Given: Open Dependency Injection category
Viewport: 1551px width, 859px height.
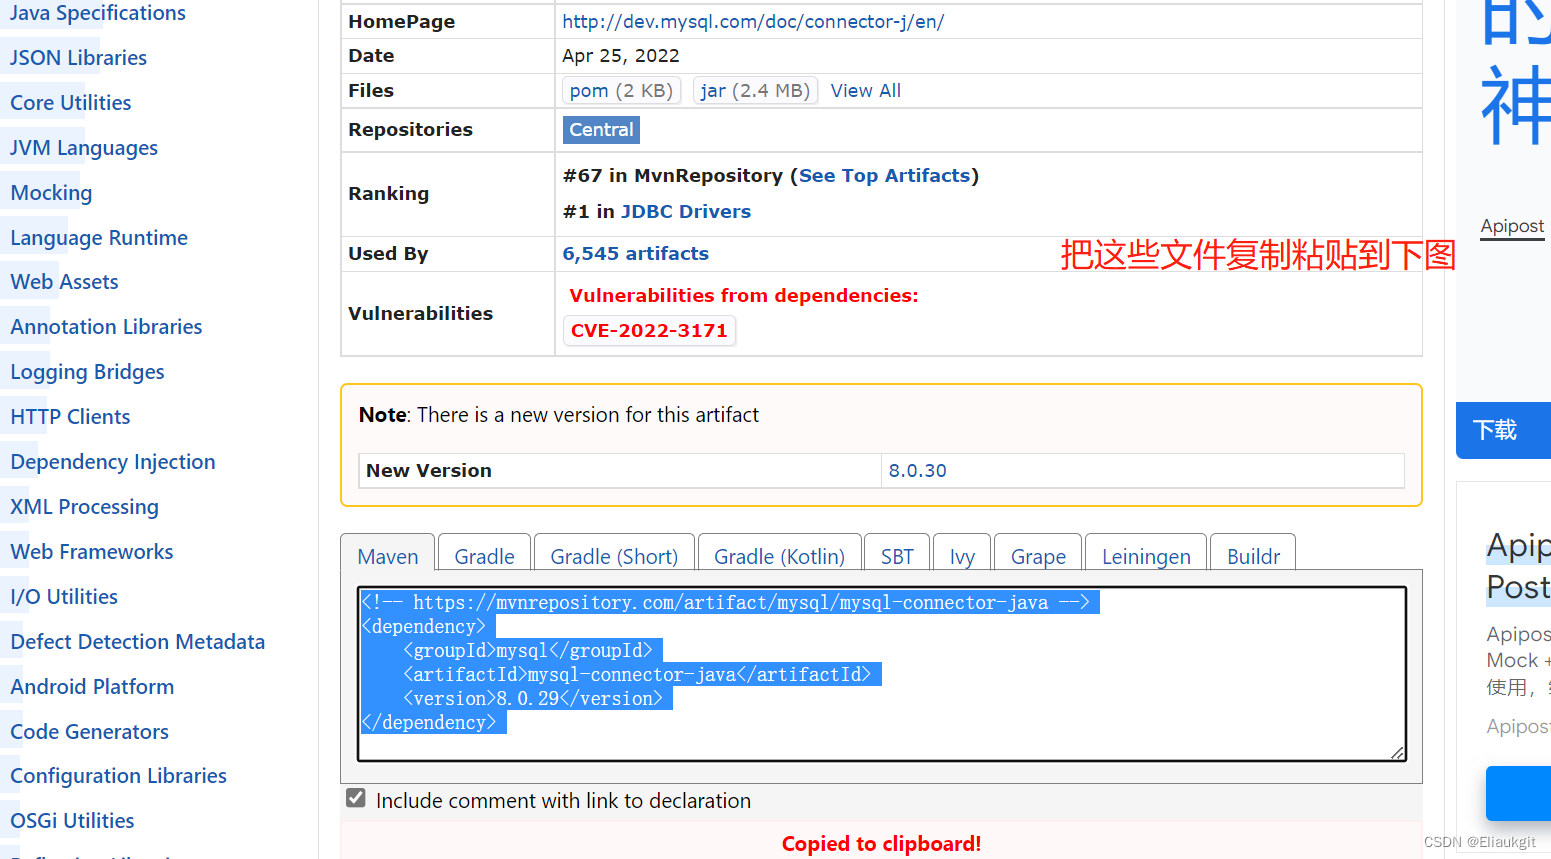Looking at the screenshot, I should 113,462.
